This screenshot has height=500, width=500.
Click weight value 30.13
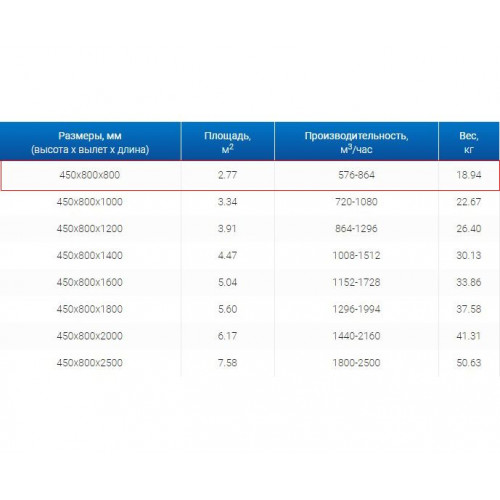coord(469,255)
